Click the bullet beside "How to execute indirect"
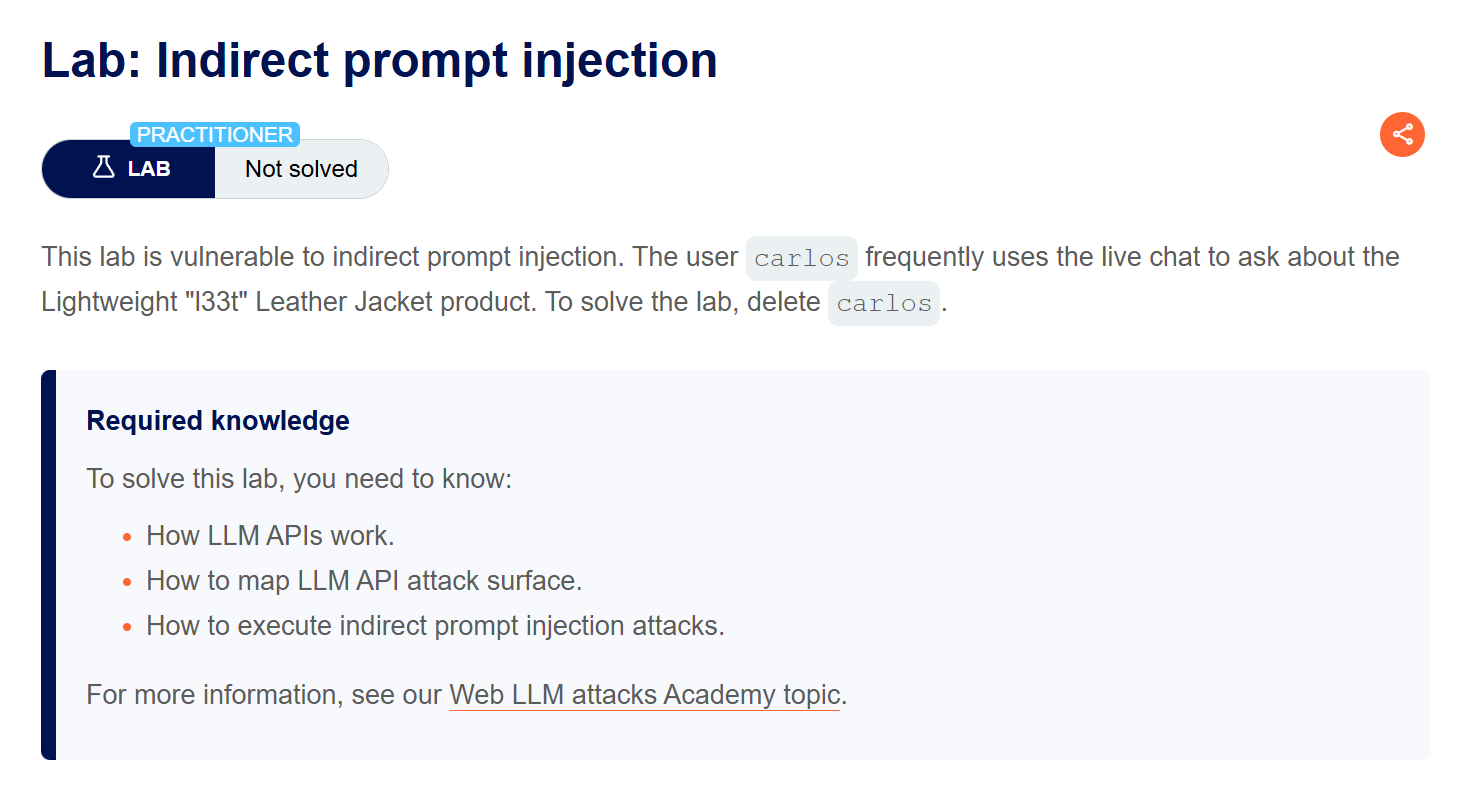 coord(127,627)
